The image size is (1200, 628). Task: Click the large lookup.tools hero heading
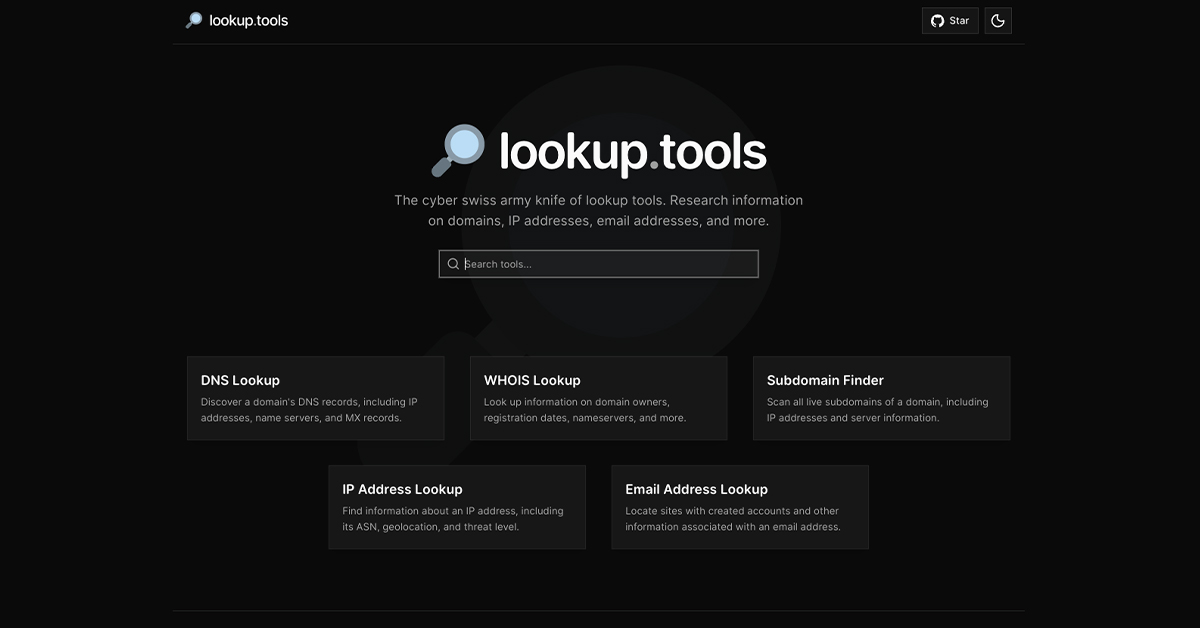[x=632, y=152]
